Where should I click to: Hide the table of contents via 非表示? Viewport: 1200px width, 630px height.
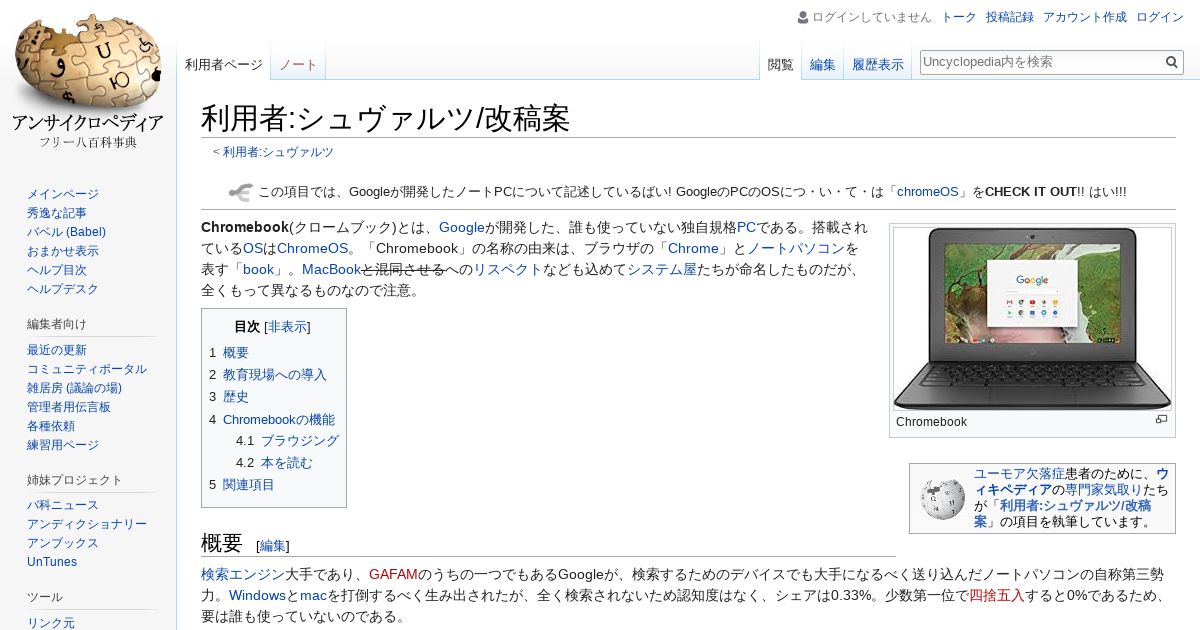click(287, 327)
